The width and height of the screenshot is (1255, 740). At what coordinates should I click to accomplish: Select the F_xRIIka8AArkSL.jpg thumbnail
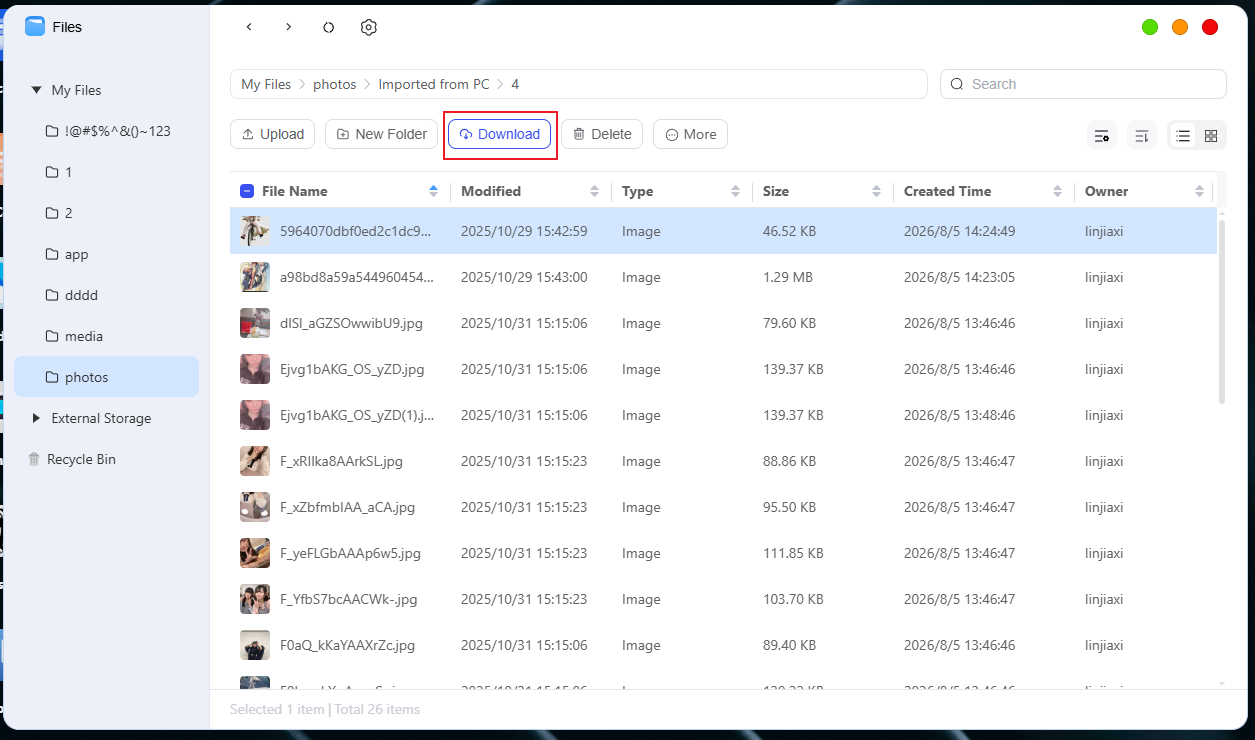255,461
